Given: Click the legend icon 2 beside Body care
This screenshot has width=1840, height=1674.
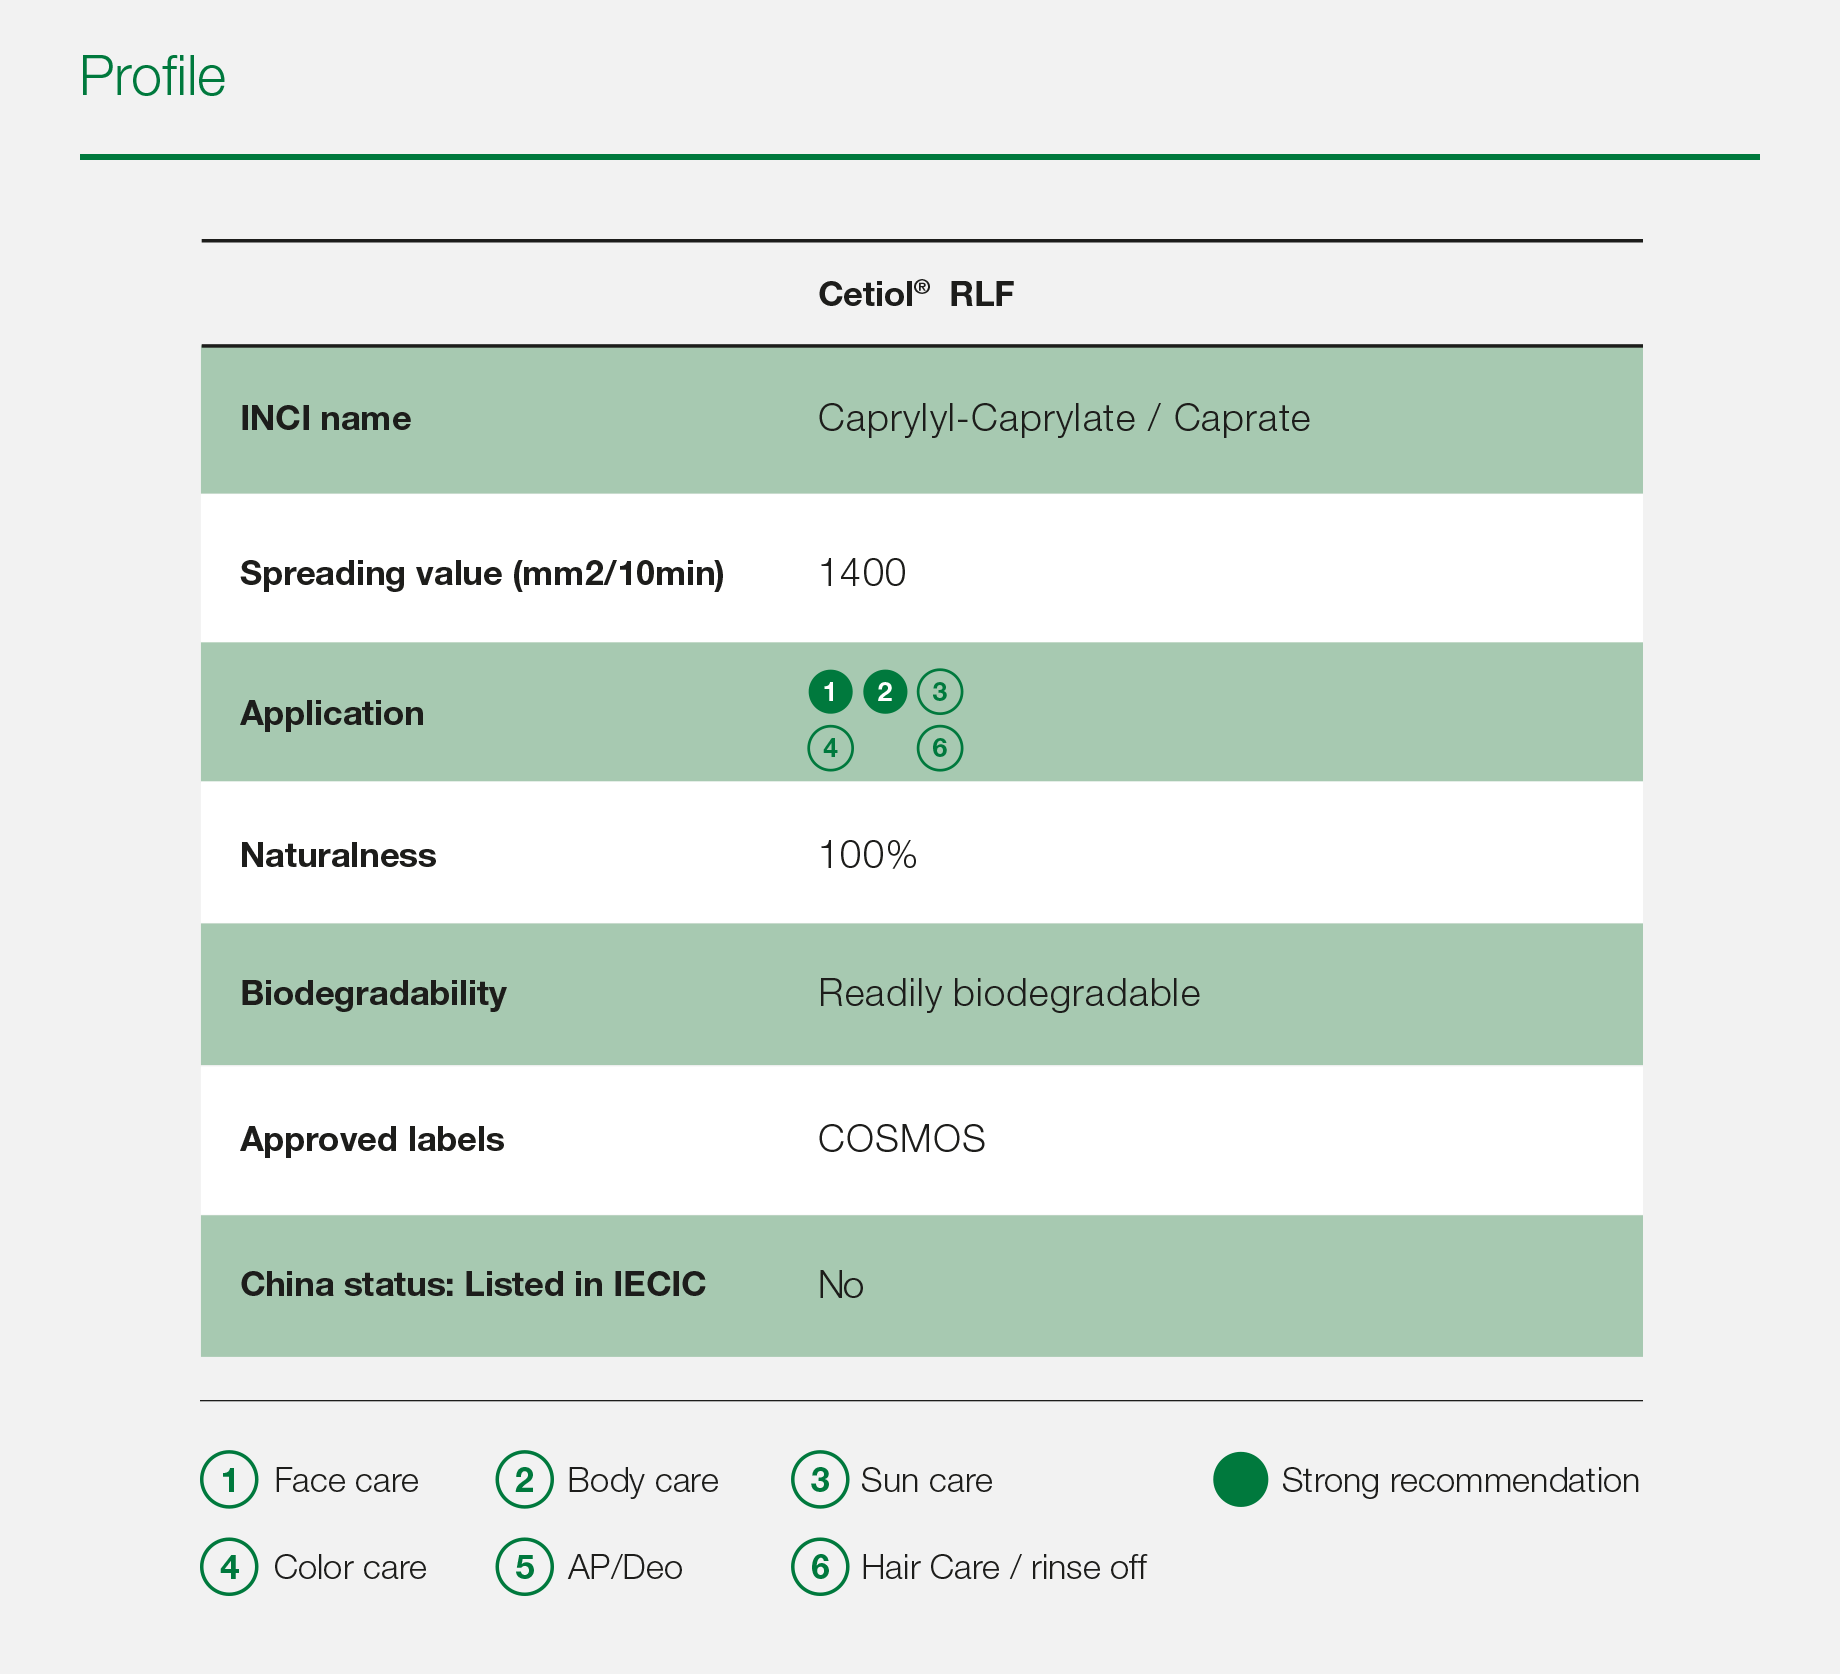Looking at the screenshot, I should coord(524,1480).
